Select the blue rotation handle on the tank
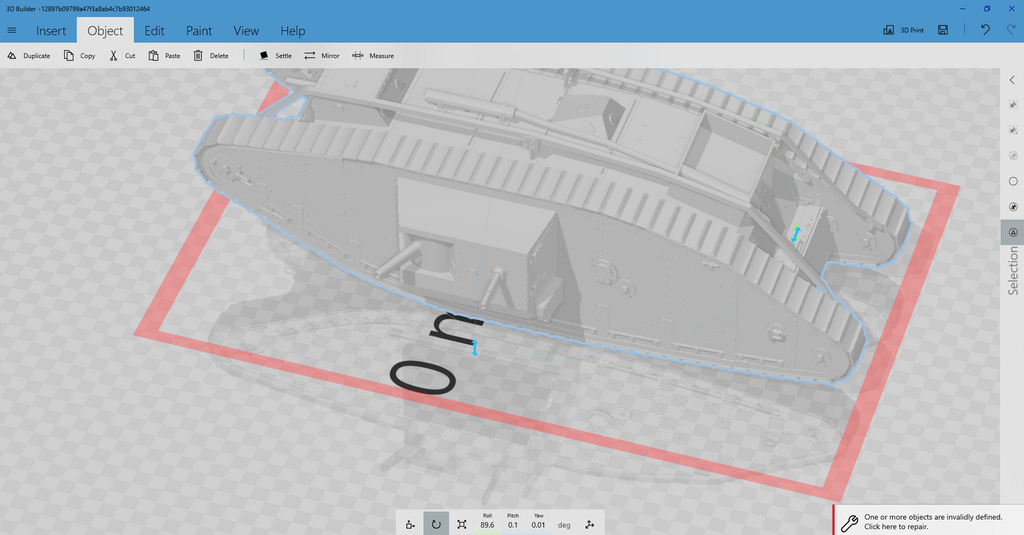 tap(796, 235)
